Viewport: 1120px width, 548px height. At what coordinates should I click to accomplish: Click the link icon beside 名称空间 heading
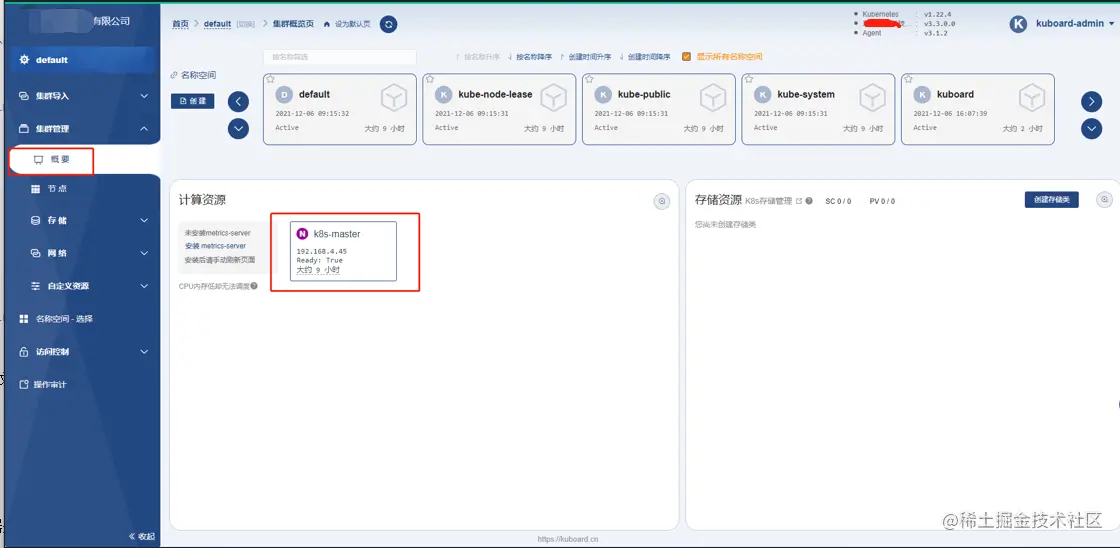(174, 75)
